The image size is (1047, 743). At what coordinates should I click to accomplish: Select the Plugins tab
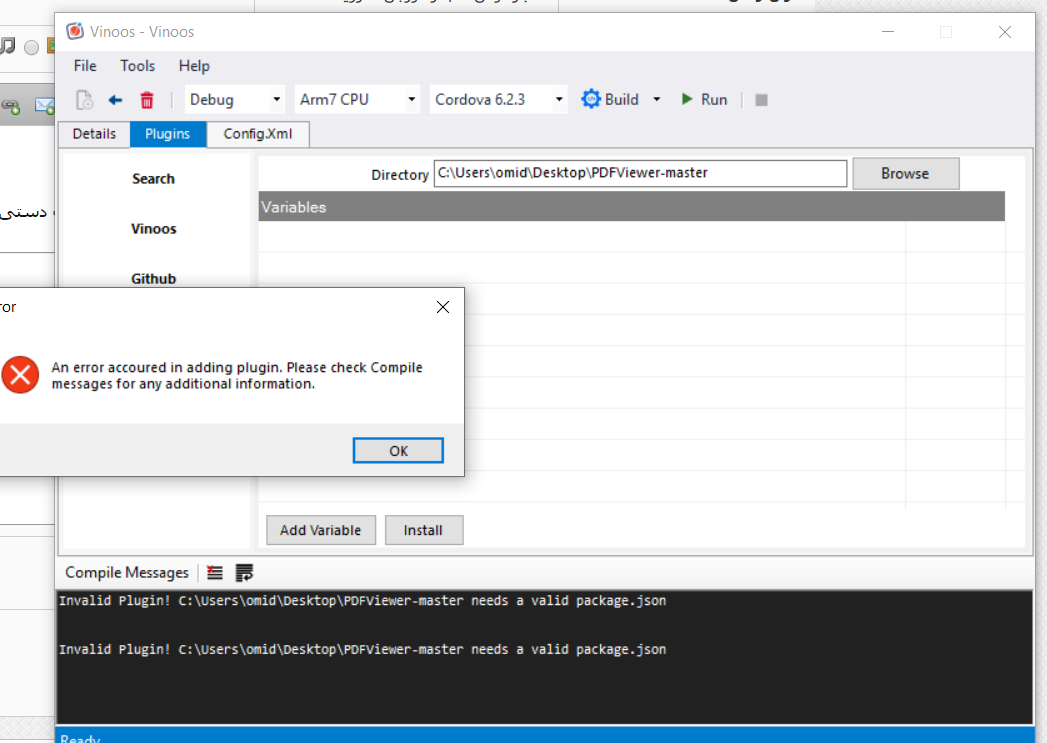pos(168,134)
